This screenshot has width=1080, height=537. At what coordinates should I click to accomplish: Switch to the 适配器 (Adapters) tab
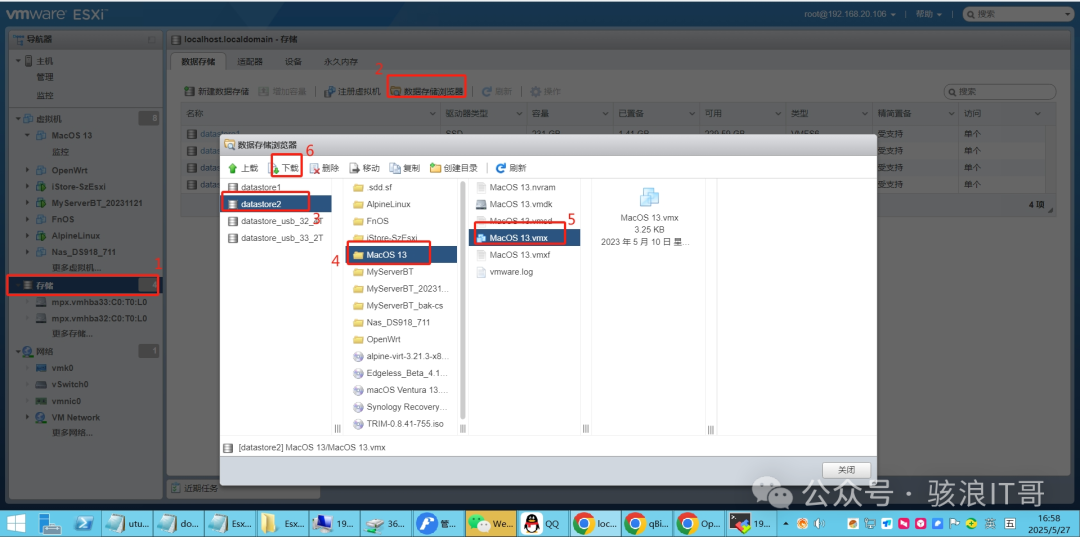pyautogui.click(x=250, y=61)
